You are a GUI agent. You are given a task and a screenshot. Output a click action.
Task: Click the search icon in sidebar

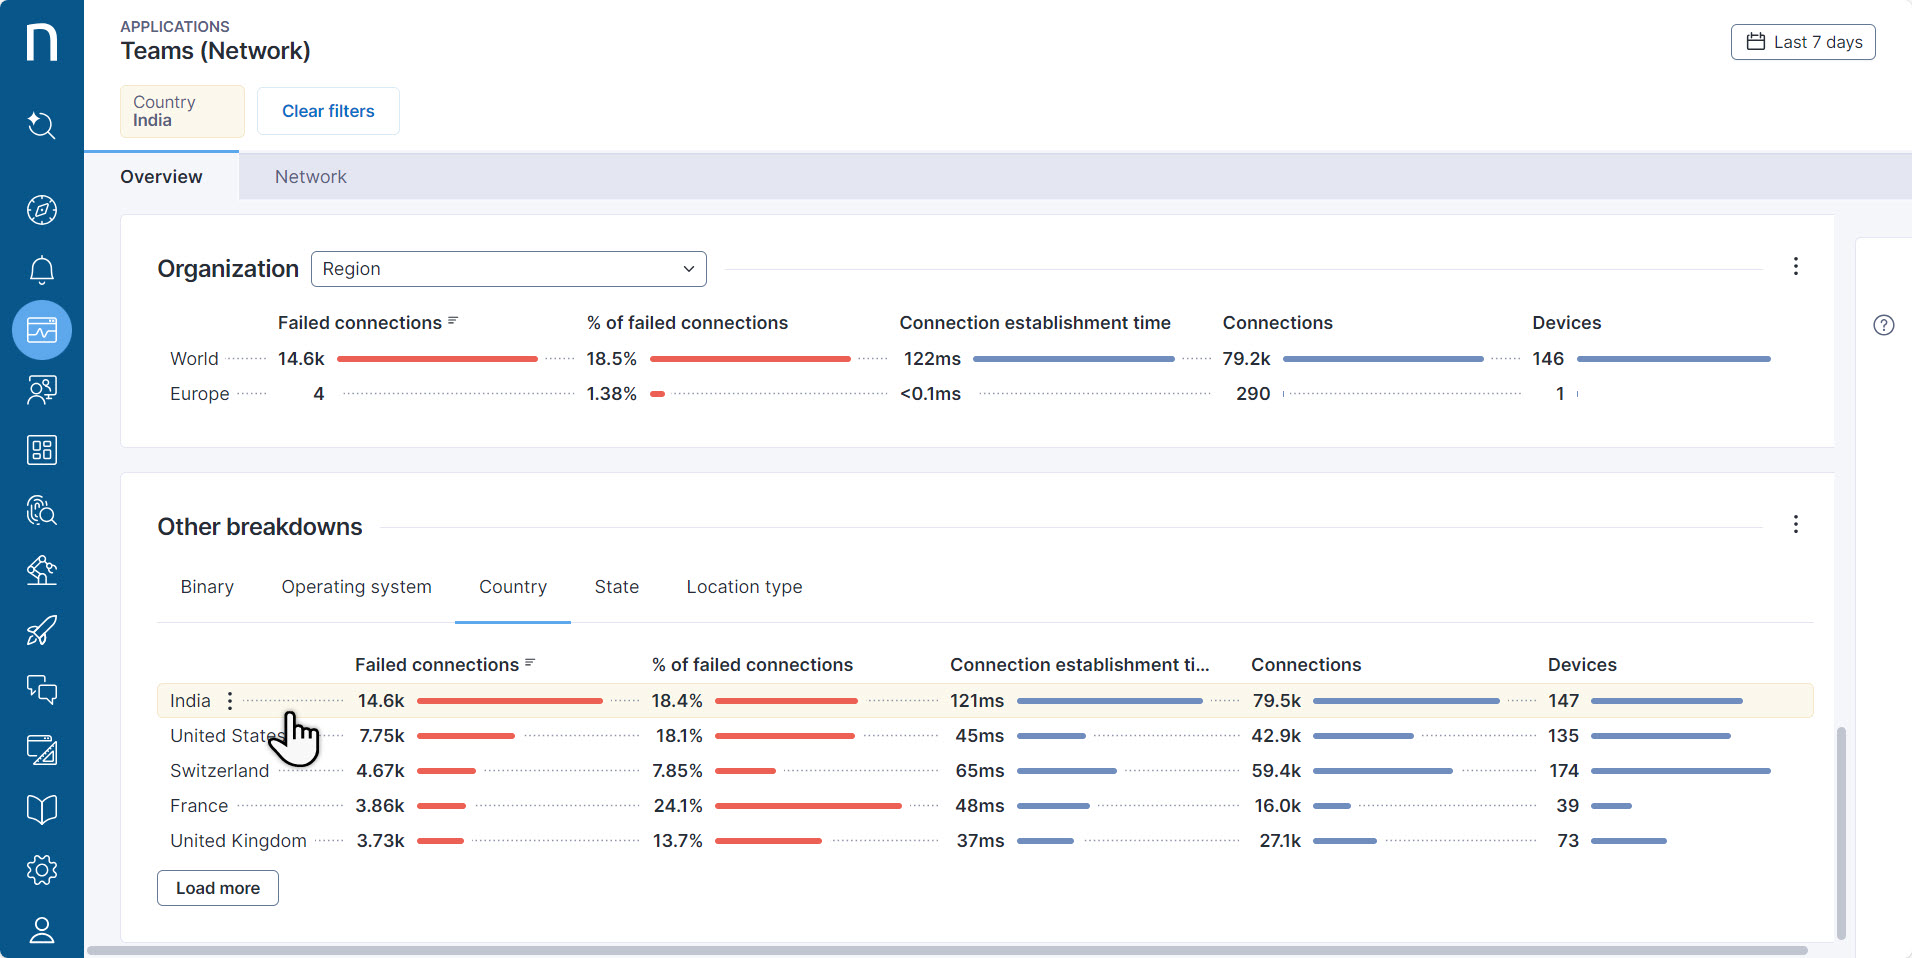(x=41, y=125)
